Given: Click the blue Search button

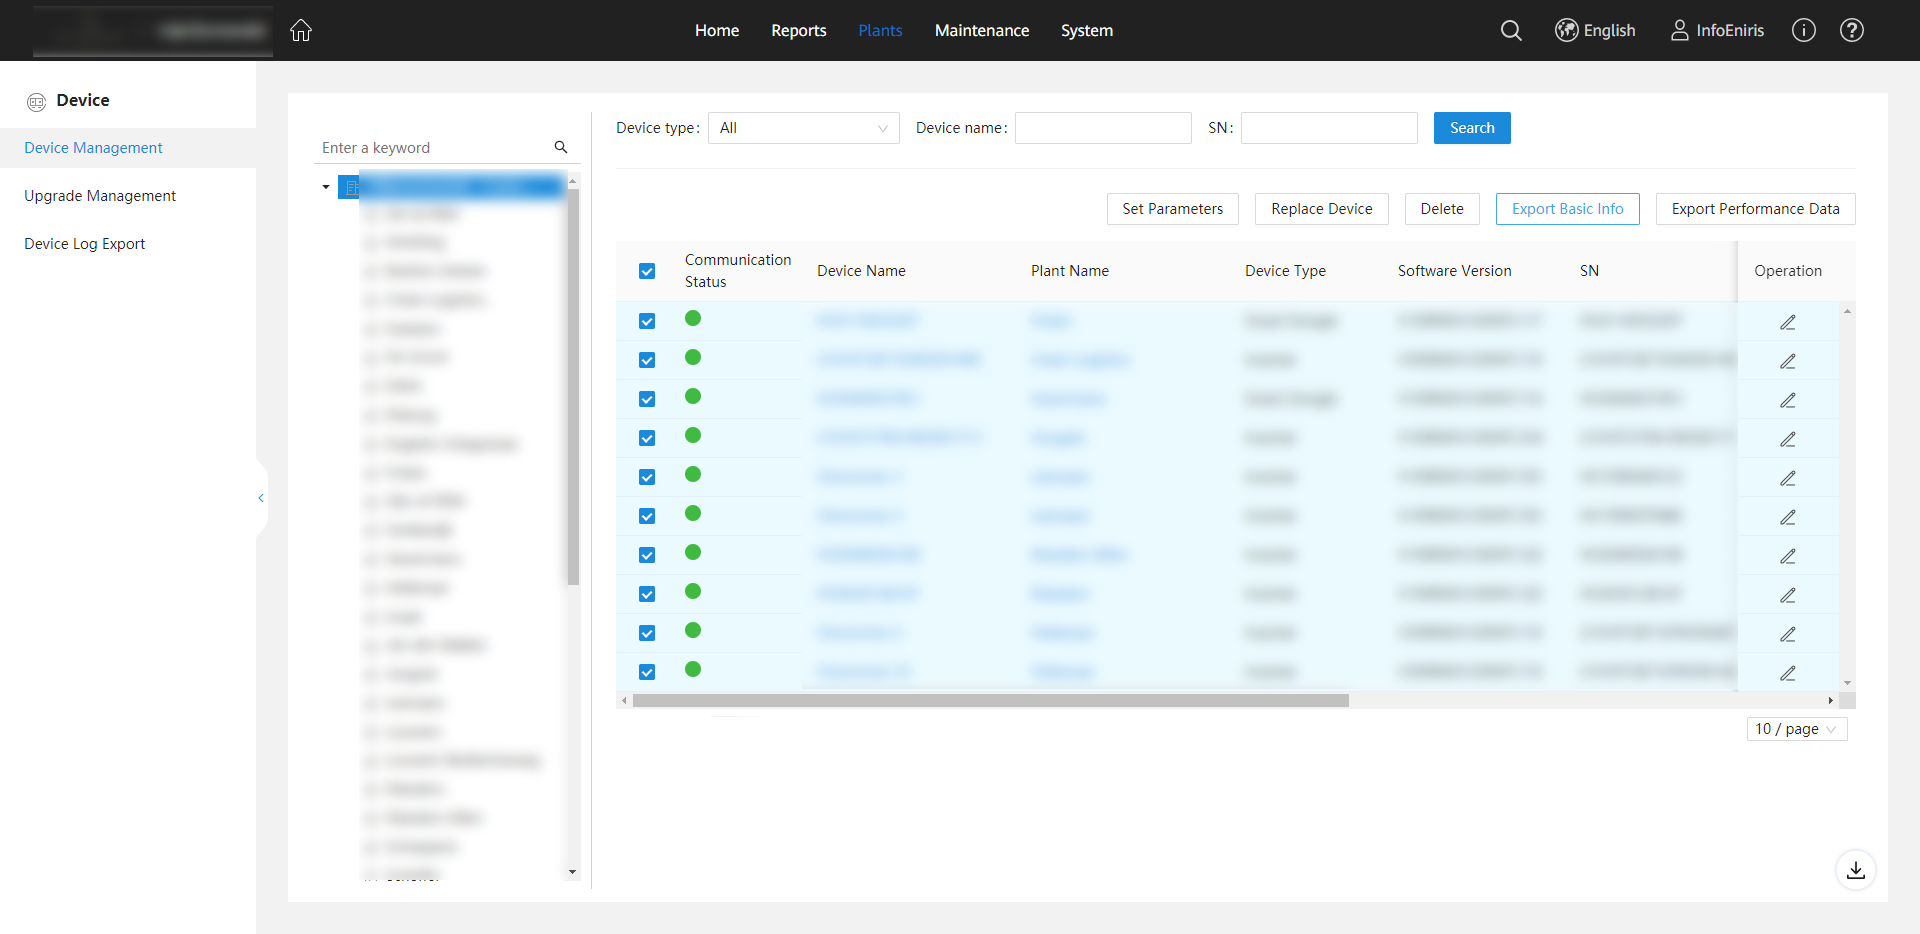Looking at the screenshot, I should pos(1472,128).
